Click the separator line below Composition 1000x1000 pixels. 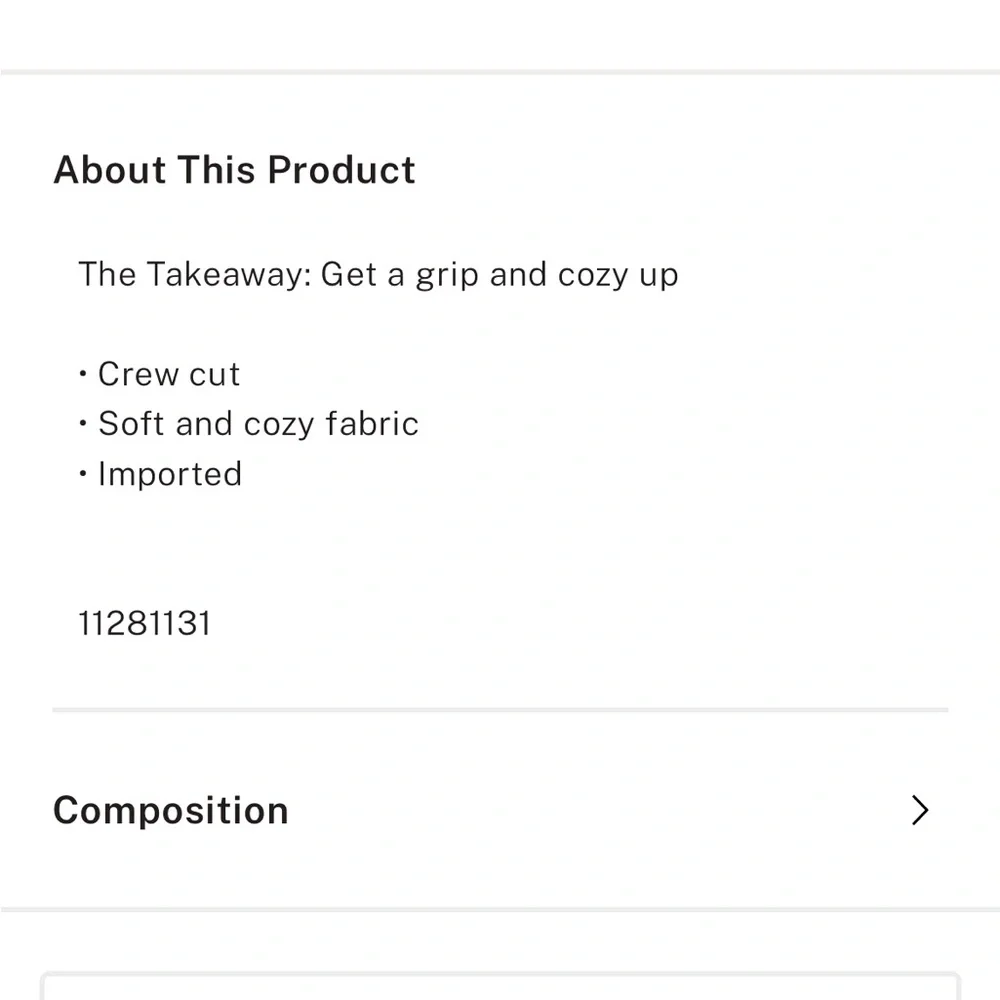[x=500, y=909]
